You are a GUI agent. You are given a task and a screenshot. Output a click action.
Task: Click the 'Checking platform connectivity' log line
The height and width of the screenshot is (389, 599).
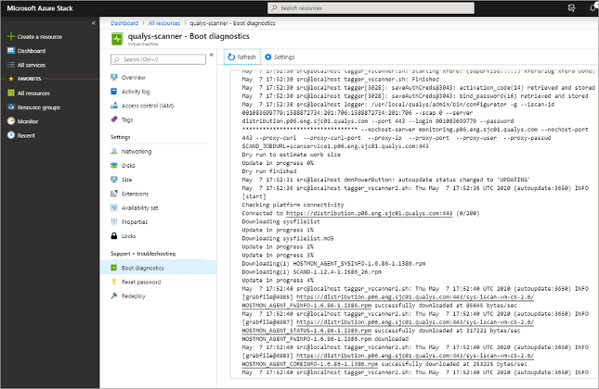point(293,205)
